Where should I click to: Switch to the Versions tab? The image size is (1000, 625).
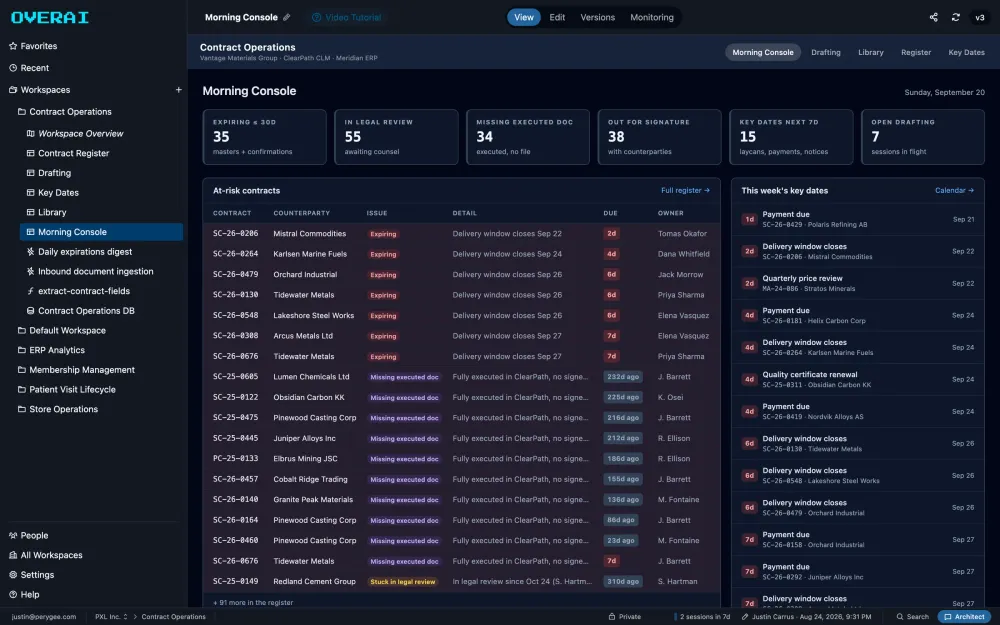pos(598,17)
